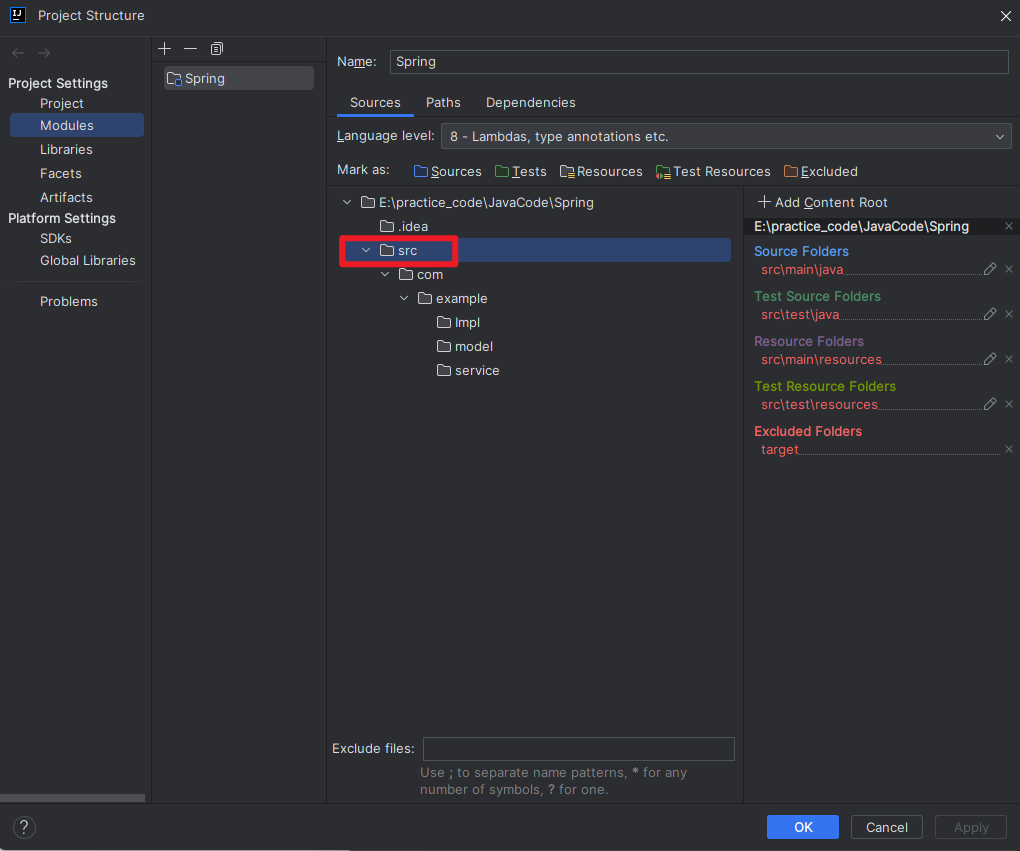Select the service folder
1020x851 pixels.
469,371
